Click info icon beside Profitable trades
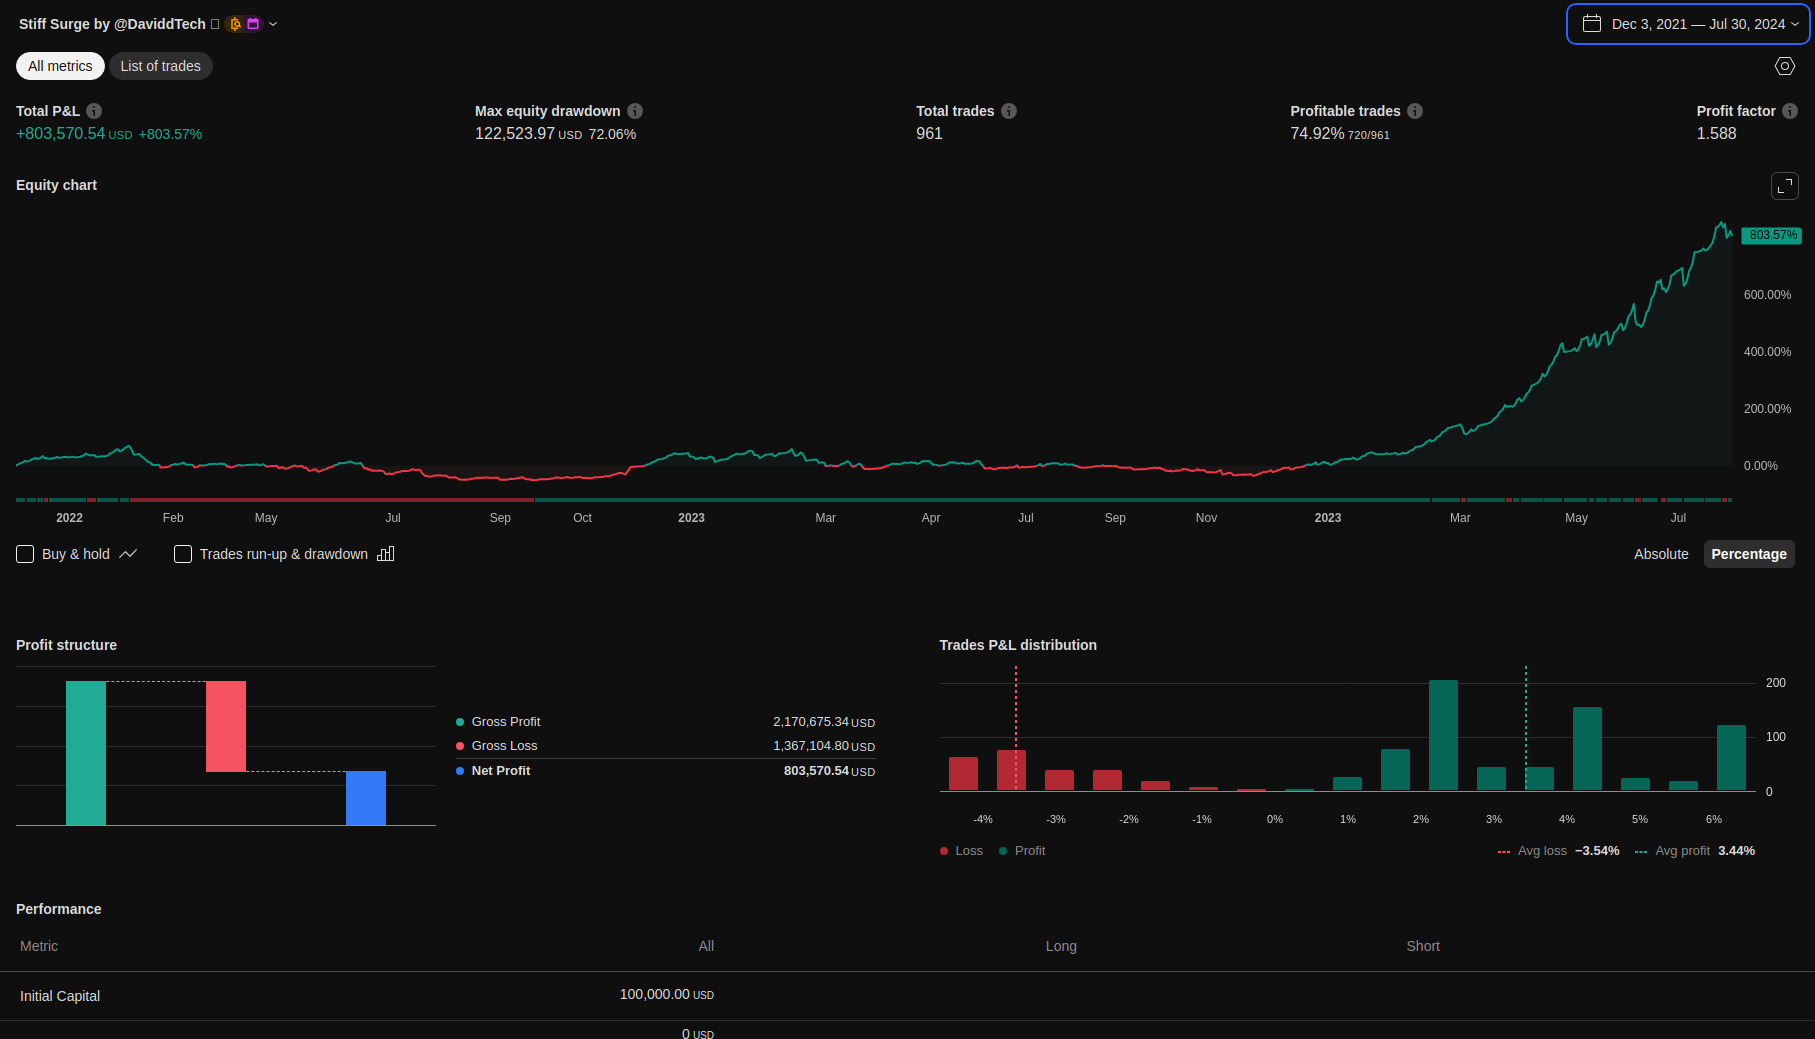Image resolution: width=1815 pixels, height=1039 pixels. point(1415,111)
